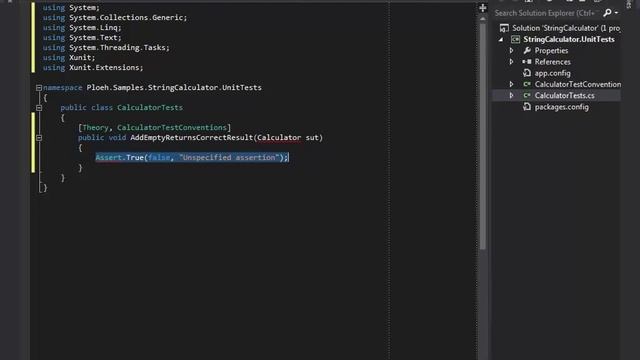Click 'System.Text' in the code
This screenshot has height=360, width=640.
pyautogui.click(x=93, y=38)
